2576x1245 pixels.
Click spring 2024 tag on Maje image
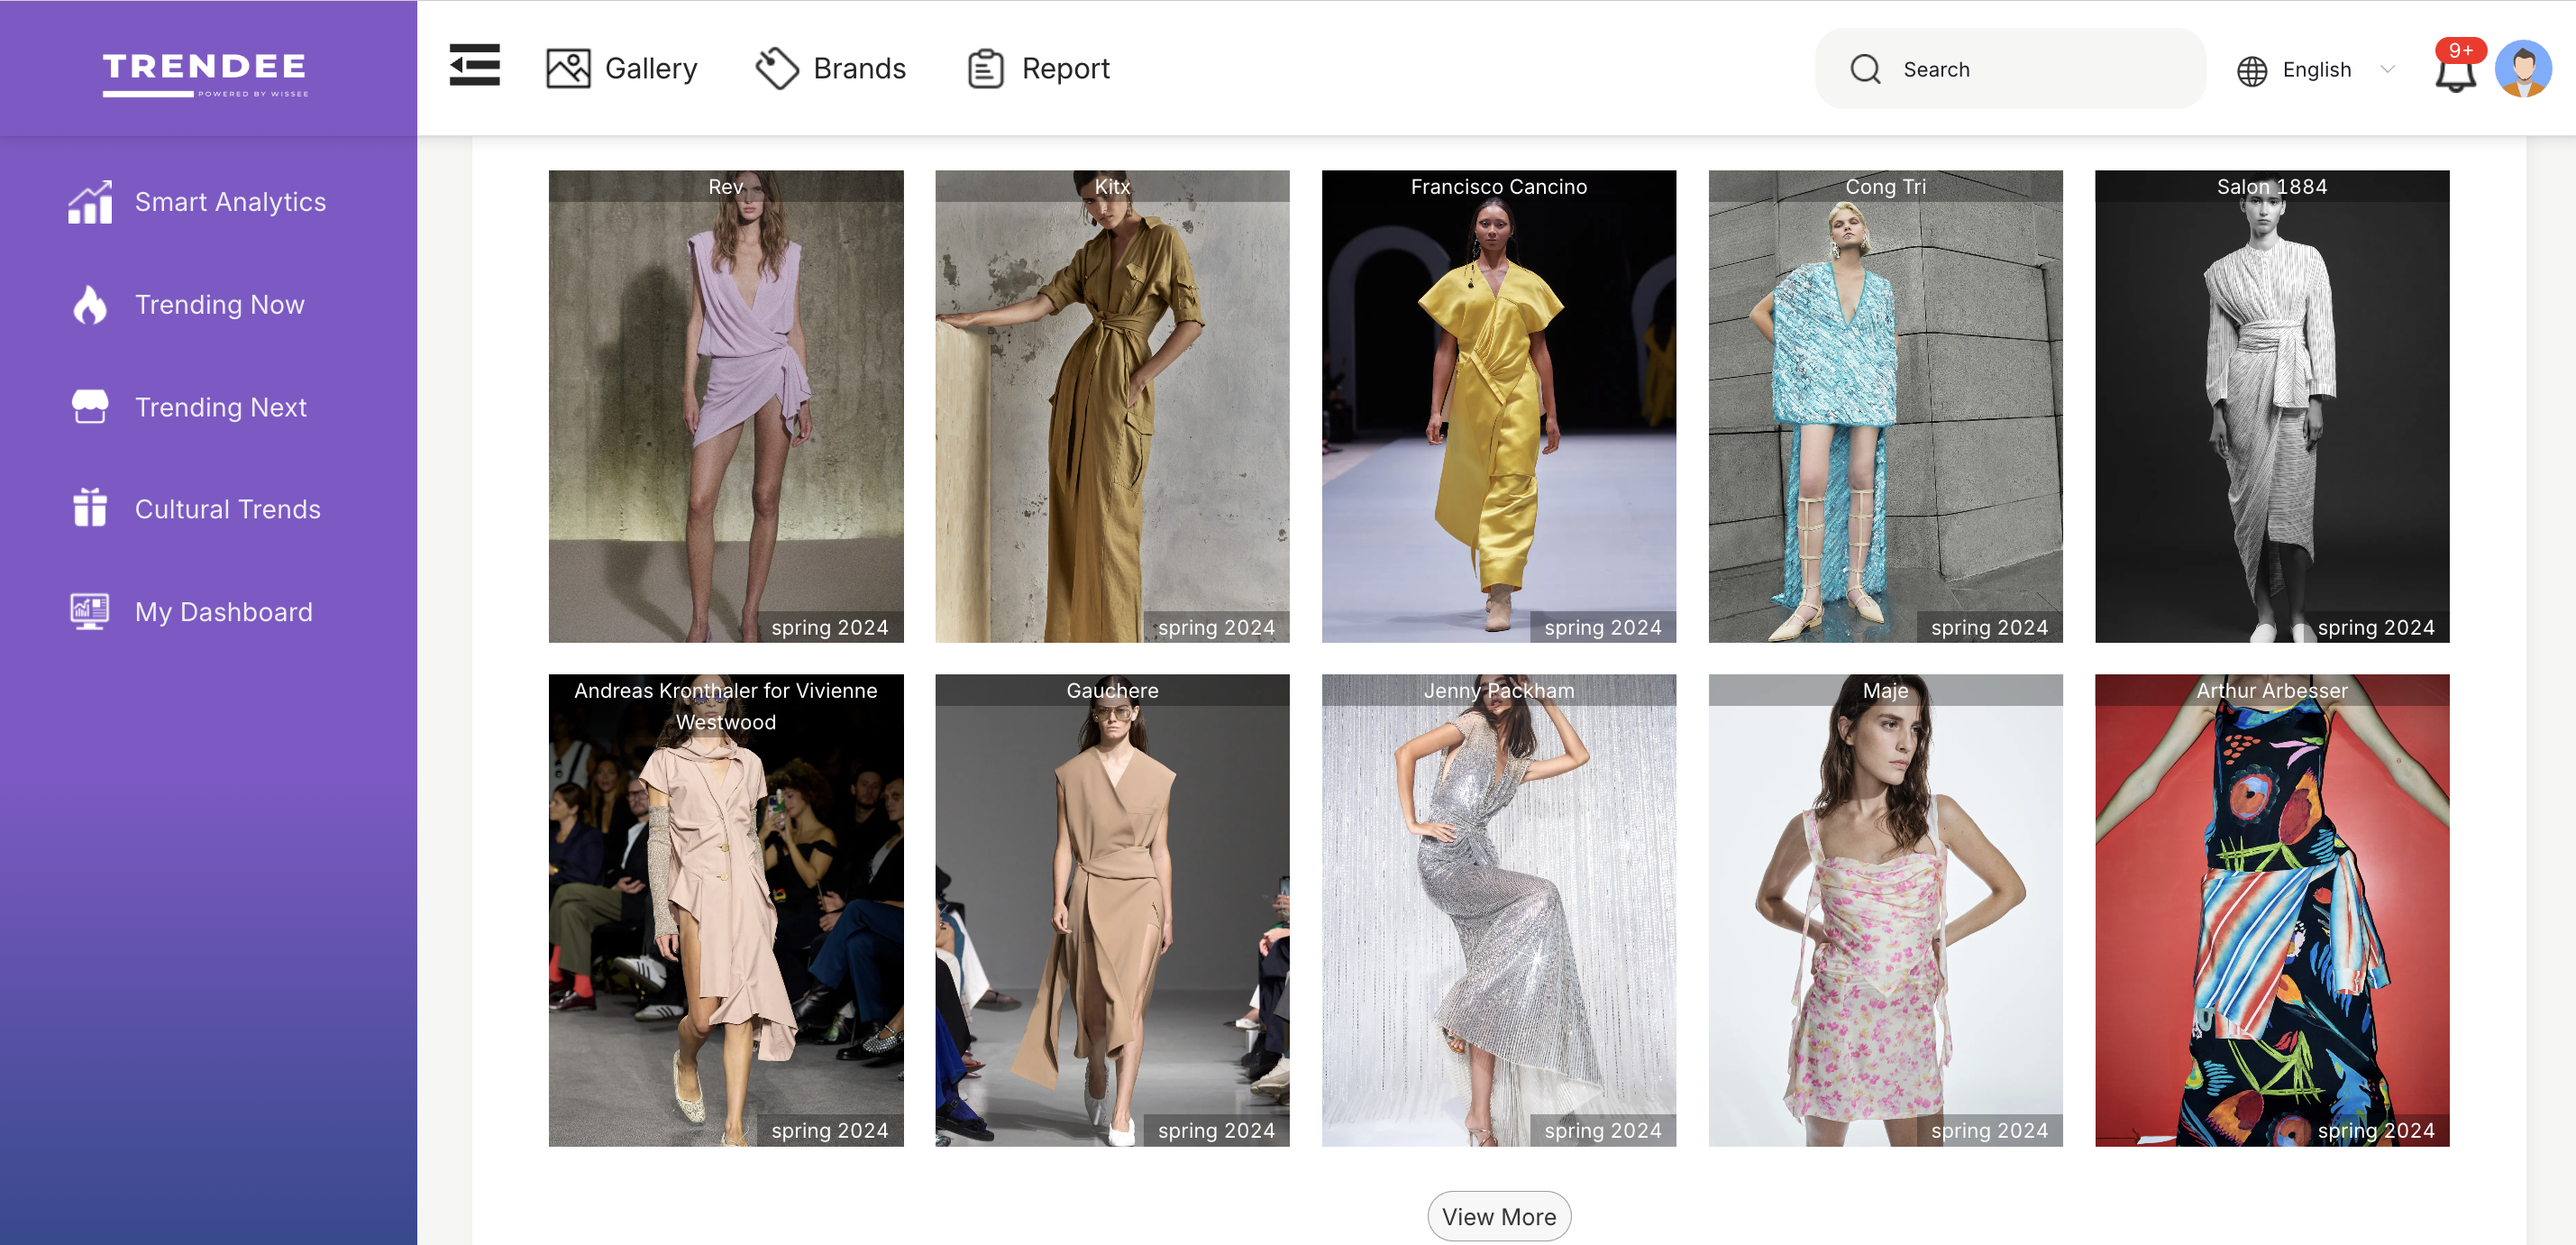(1989, 1130)
